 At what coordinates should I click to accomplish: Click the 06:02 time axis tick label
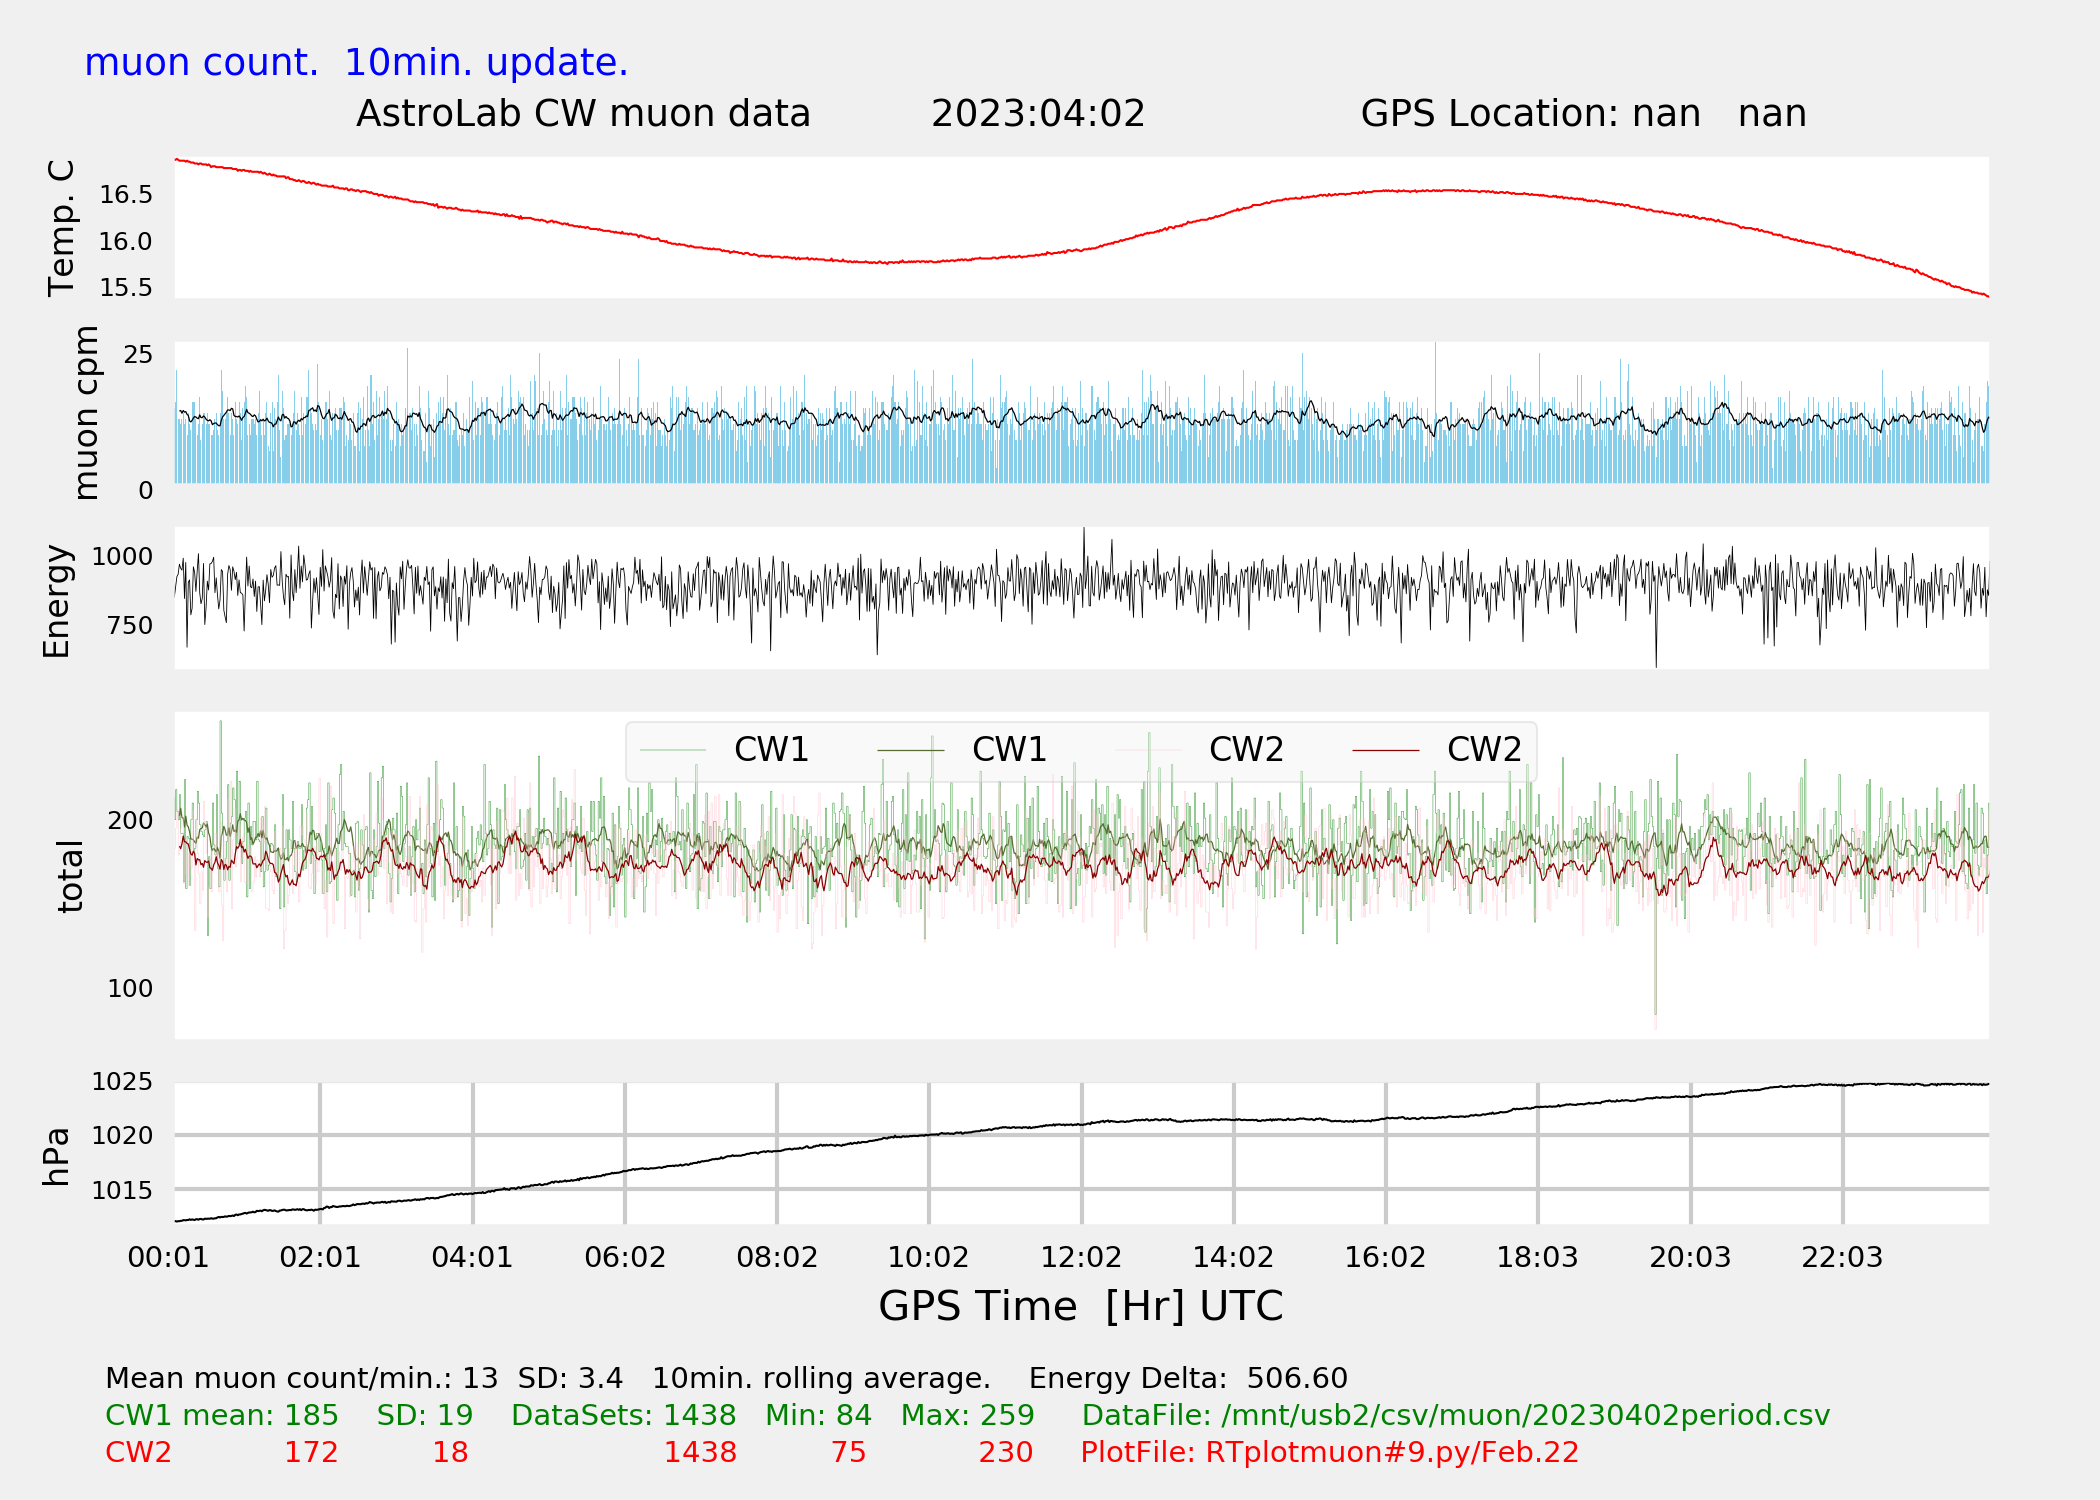(x=625, y=1257)
